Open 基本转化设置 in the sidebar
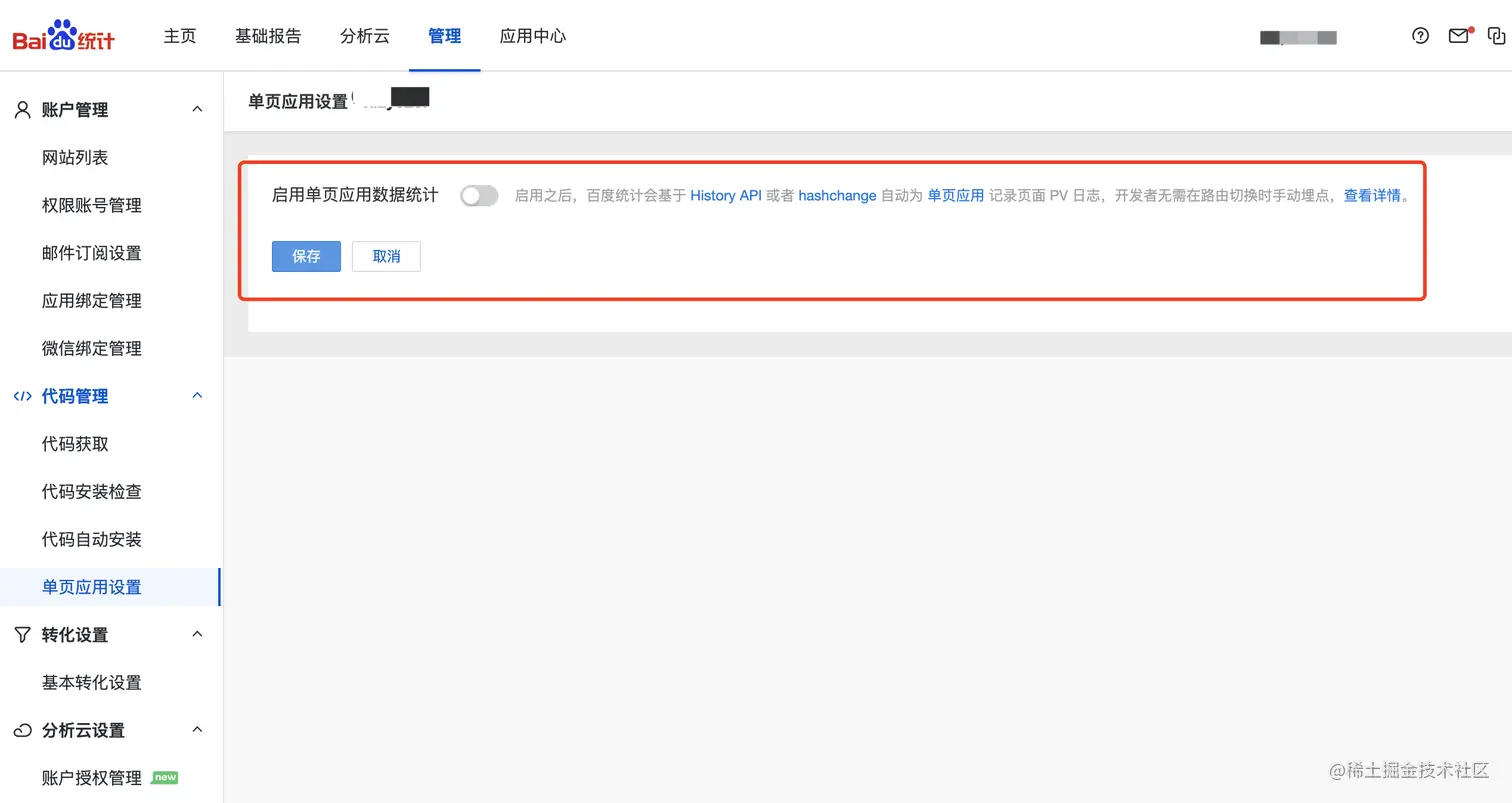The image size is (1512, 803). point(92,682)
